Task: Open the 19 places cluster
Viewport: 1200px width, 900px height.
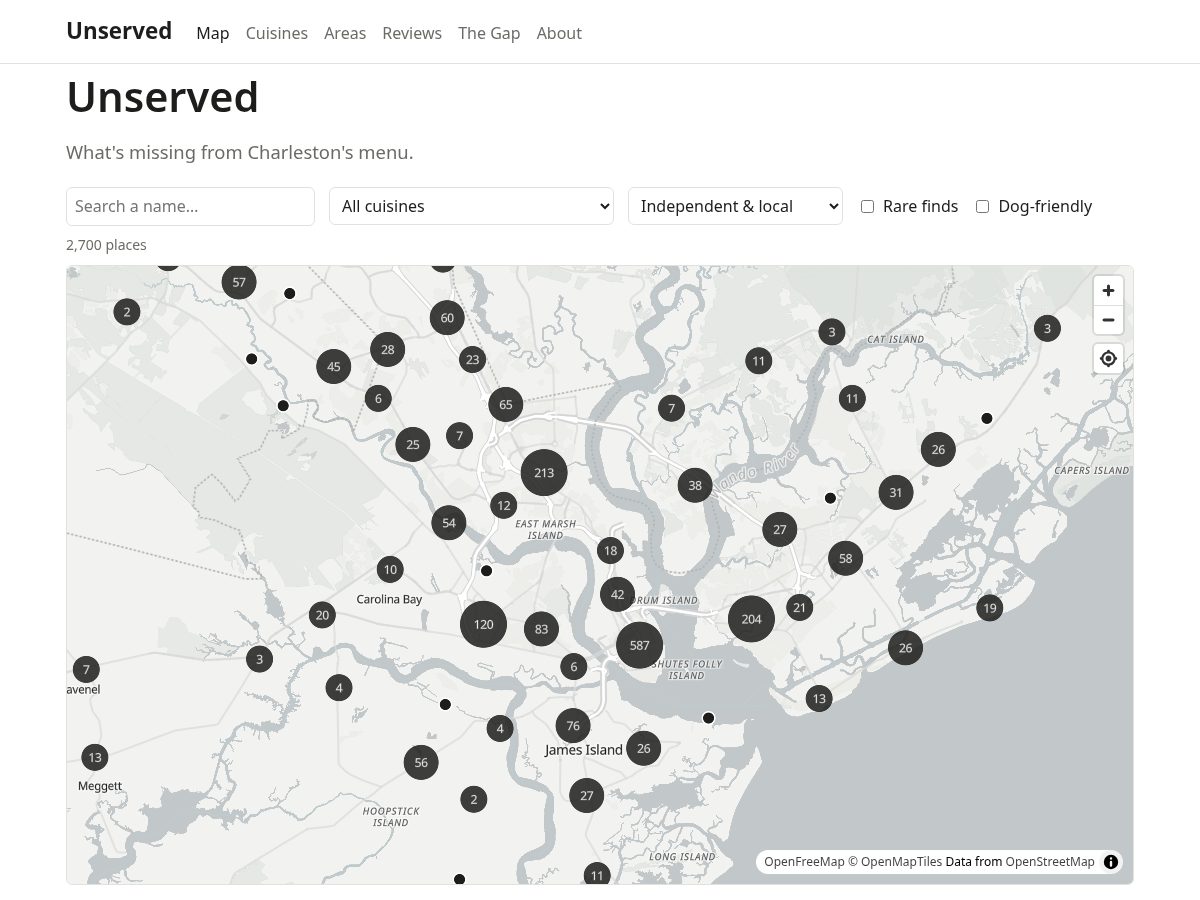Action: 990,608
